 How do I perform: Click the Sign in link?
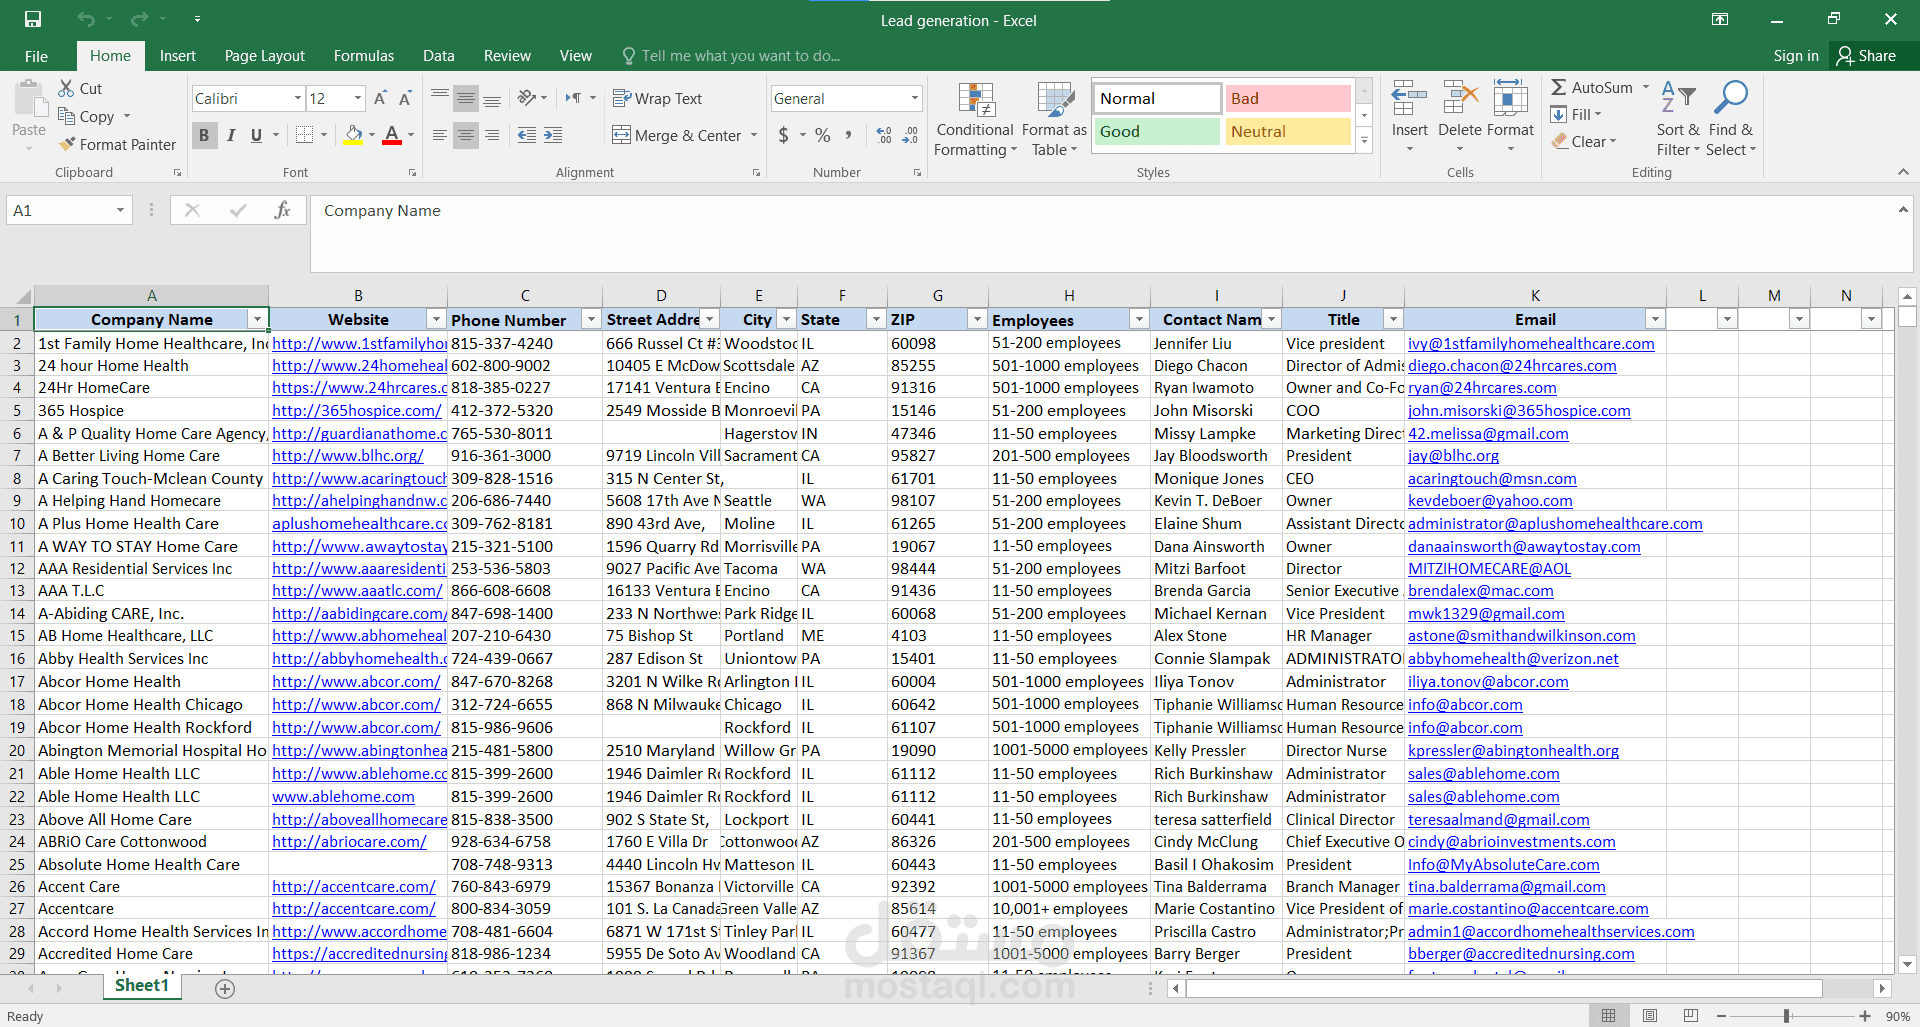tap(1796, 56)
